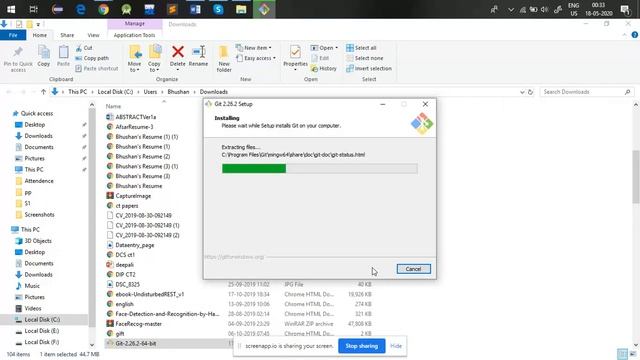Click the red Delete icon
Screen dimensions: 640x360
click(178, 52)
